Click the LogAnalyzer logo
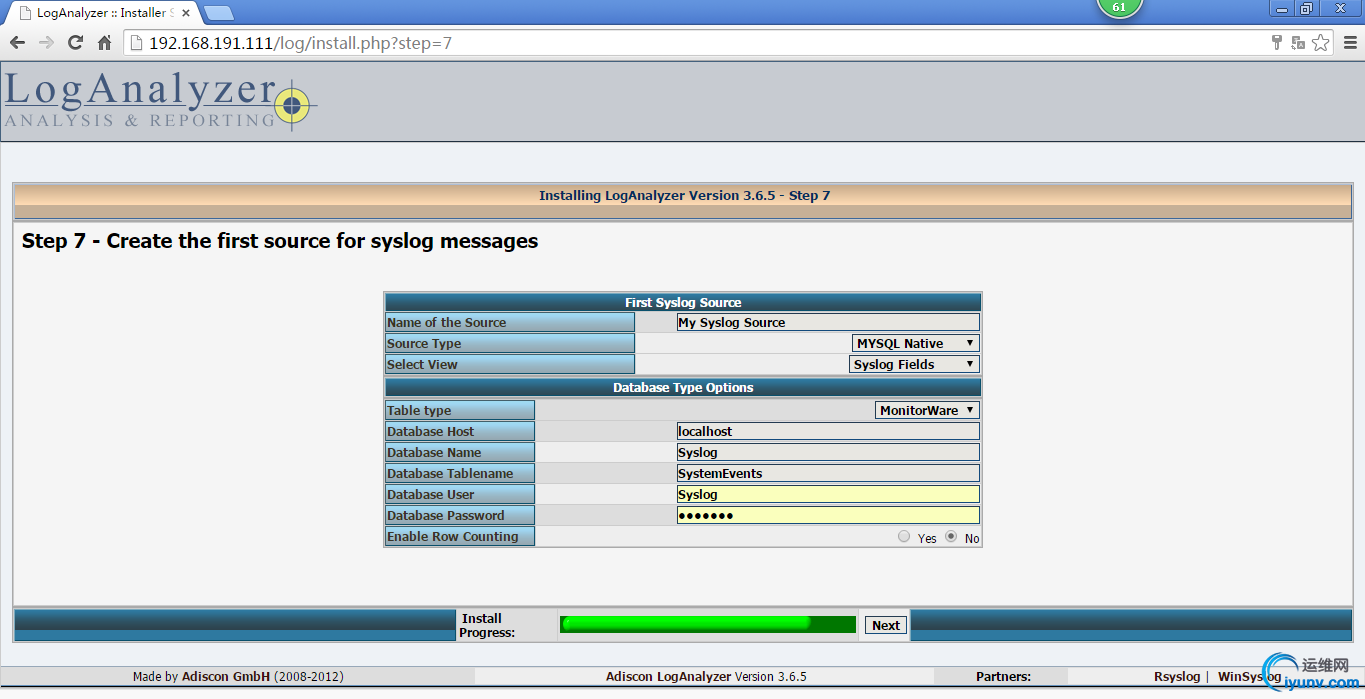This screenshot has width=1365, height=699. [160, 100]
